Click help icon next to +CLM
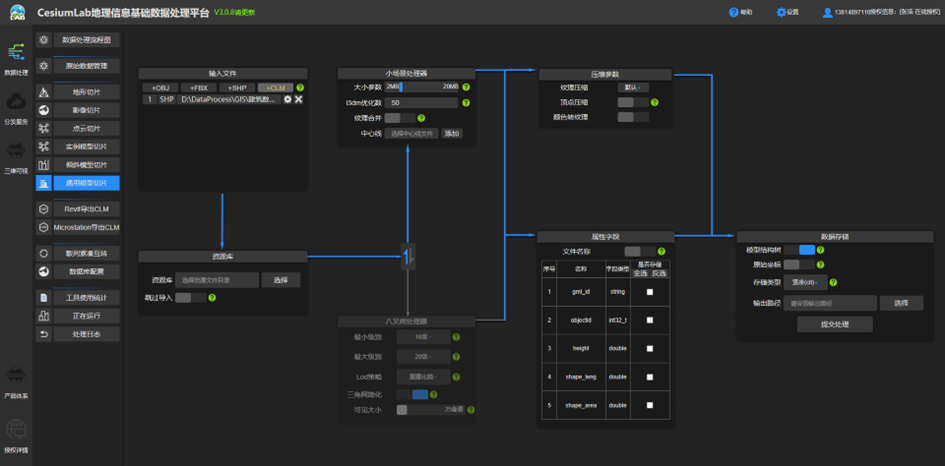 pyautogui.click(x=300, y=87)
